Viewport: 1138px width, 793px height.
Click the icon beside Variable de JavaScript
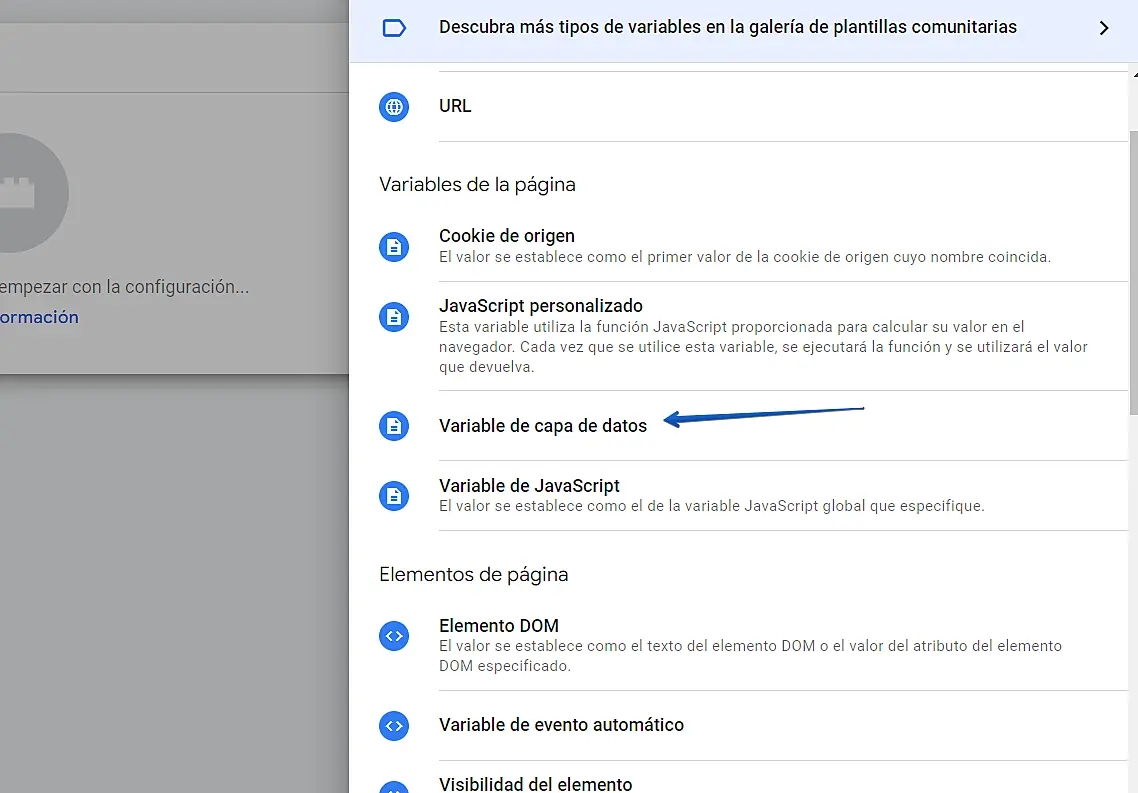(394, 495)
